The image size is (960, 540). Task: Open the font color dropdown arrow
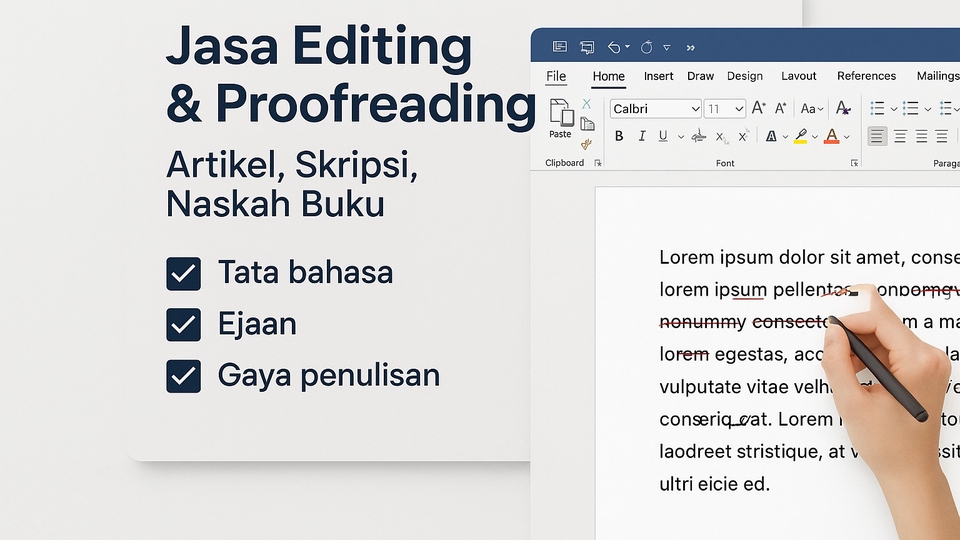(847, 137)
